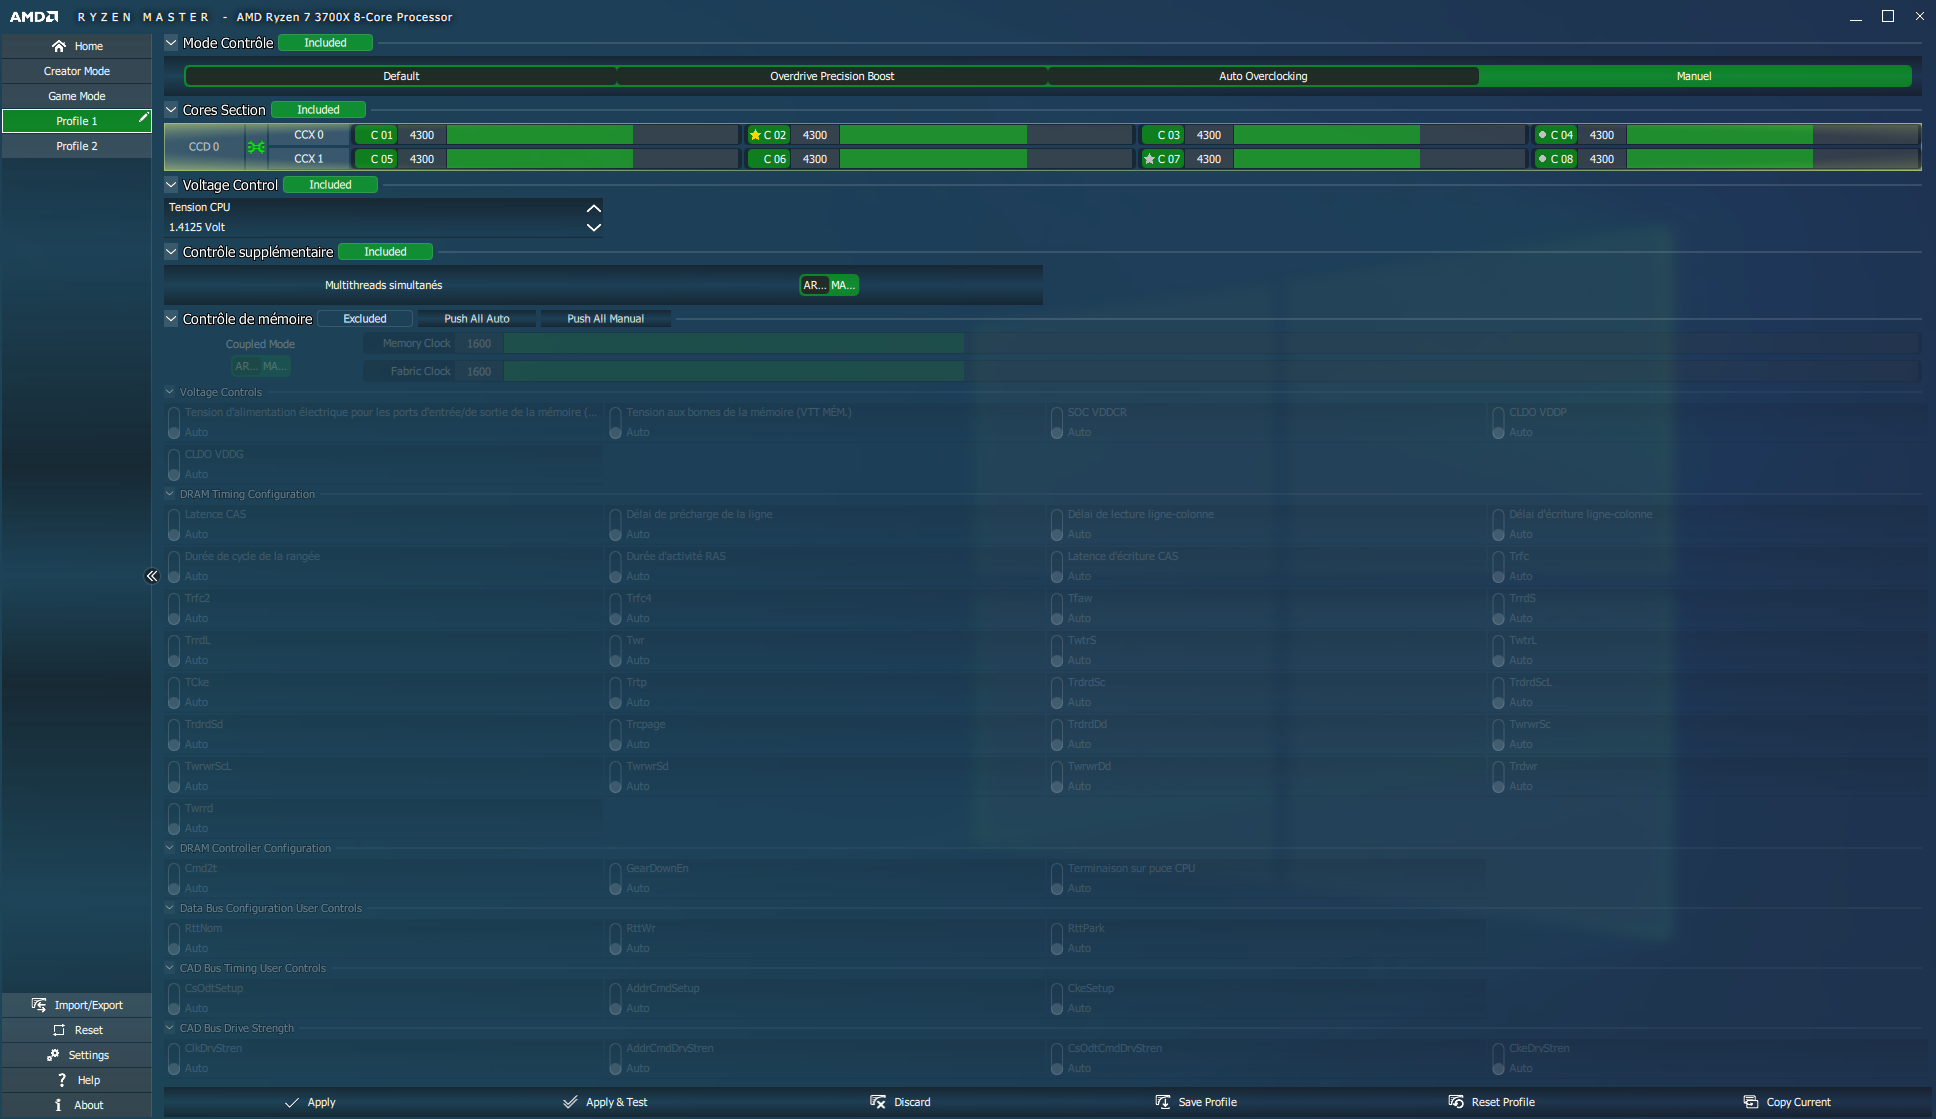Collapse the Cores Section chevron
The height and width of the screenshot is (1119, 1936).
(171, 110)
